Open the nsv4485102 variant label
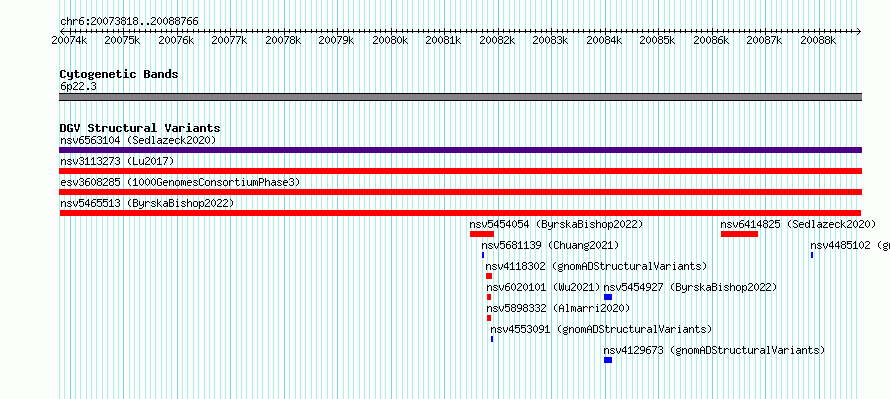 click(x=850, y=245)
